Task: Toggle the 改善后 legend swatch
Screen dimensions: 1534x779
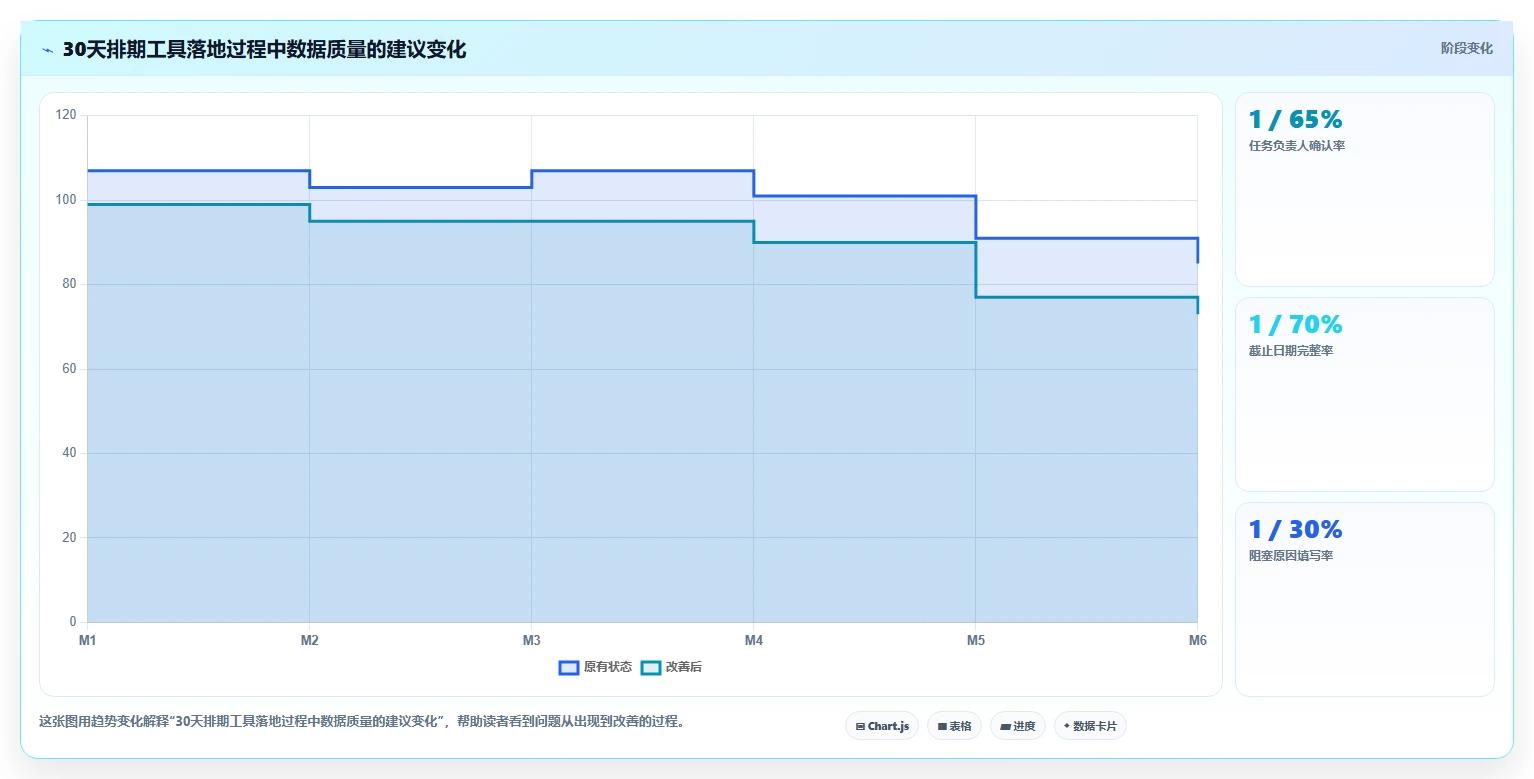Action: (x=651, y=667)
